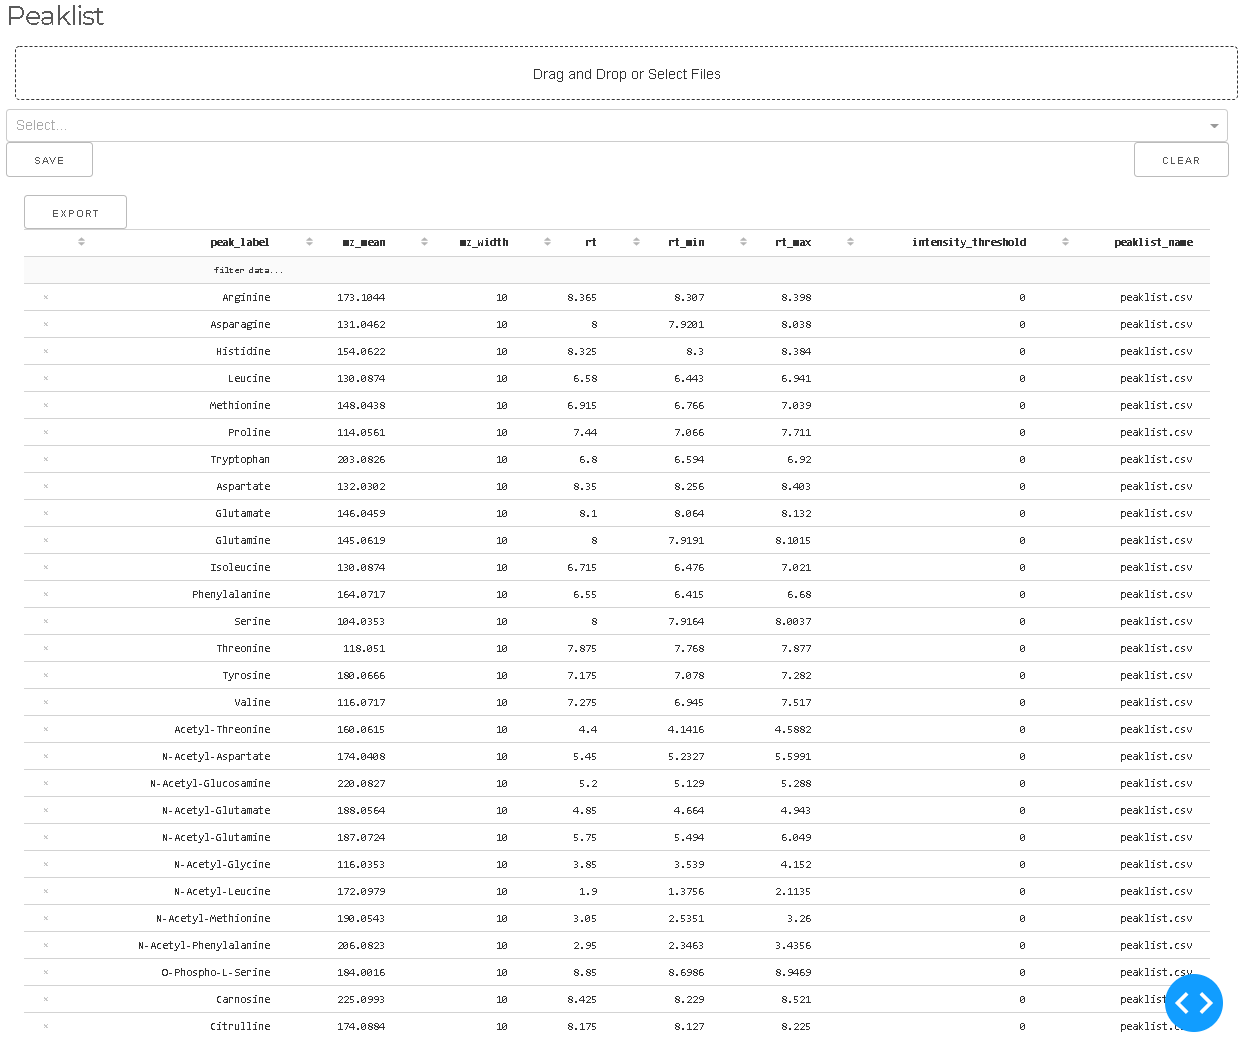The width and height of the screenshot is (1244, 1037).
Task: Delete the Arginine row
Action: [43, 297]
